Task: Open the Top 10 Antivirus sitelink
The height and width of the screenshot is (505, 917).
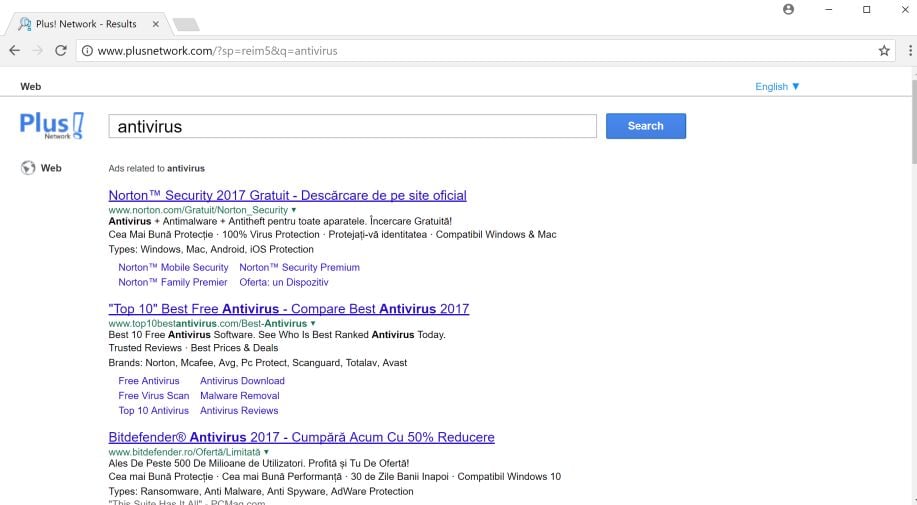Action: (153, 411)
